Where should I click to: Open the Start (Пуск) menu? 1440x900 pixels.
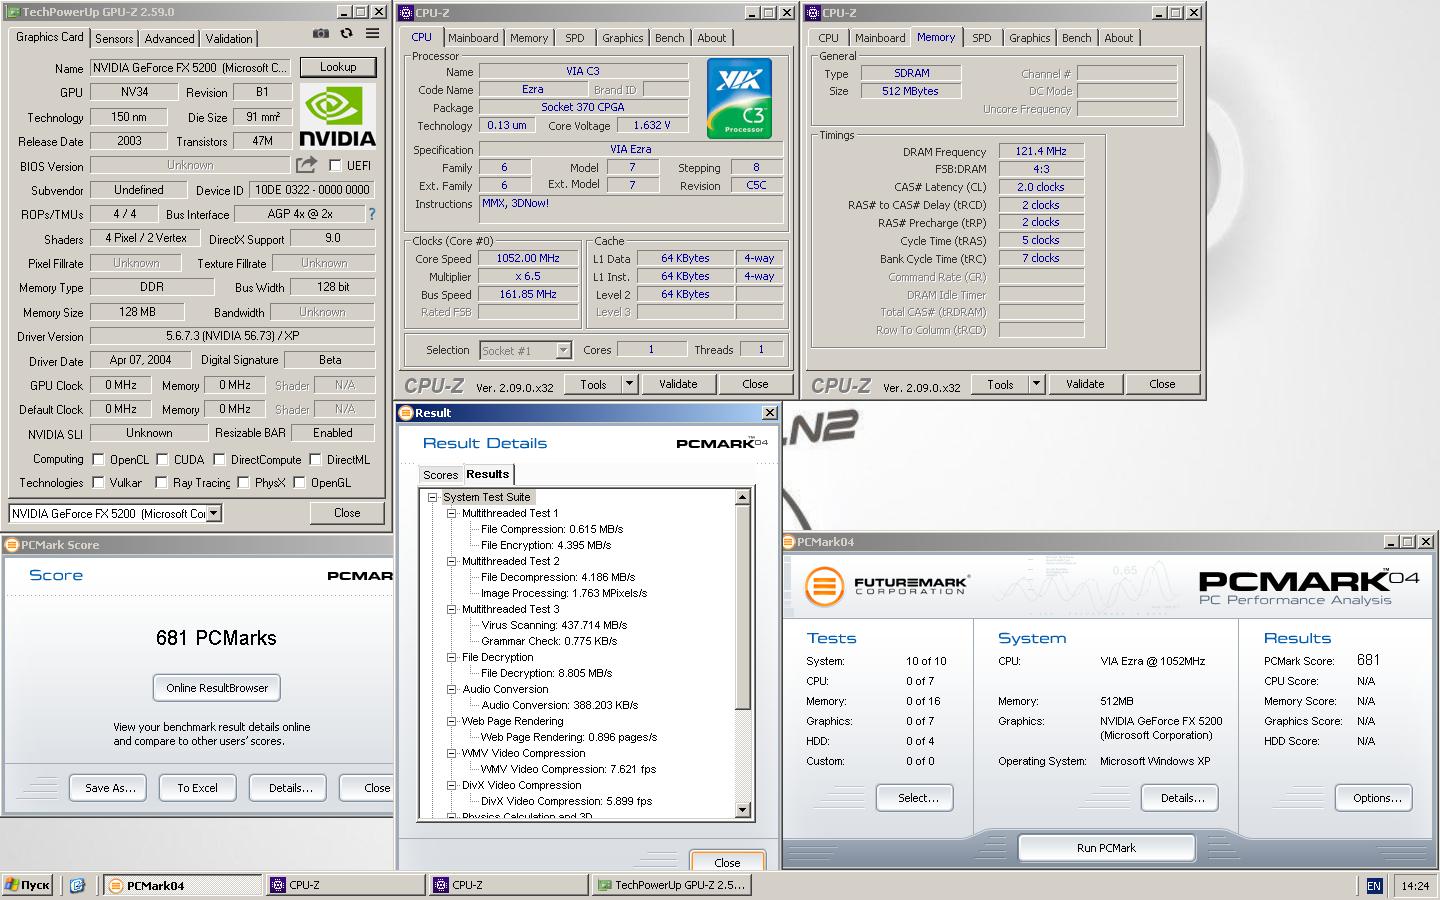(28, 885)
